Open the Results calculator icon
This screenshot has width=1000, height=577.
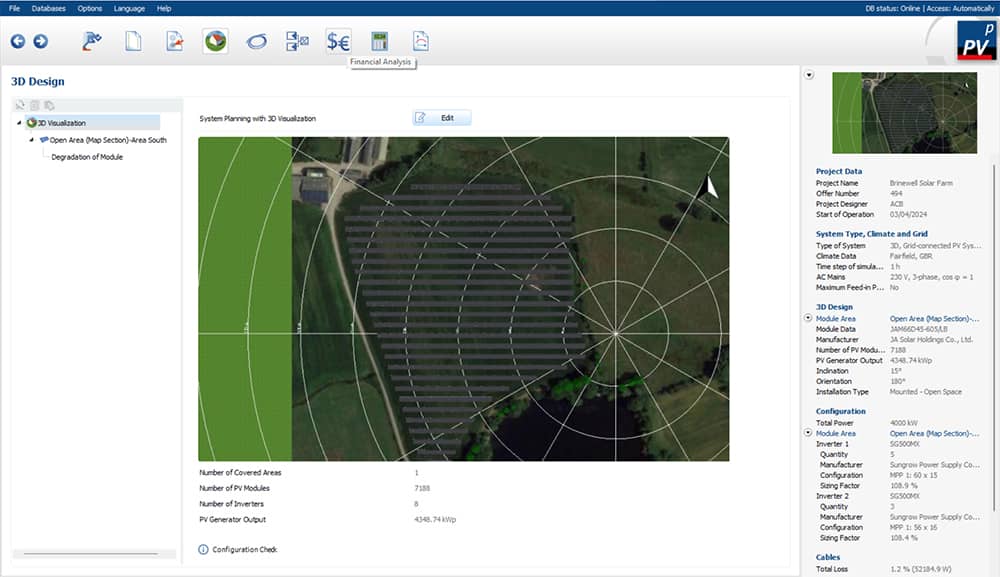tap(379, 41)
